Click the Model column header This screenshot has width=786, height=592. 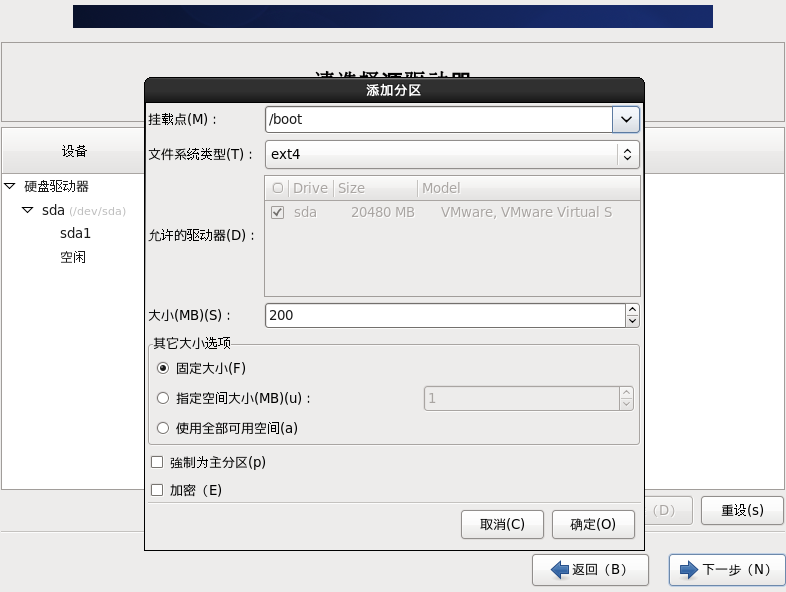[x=528, y=188]
